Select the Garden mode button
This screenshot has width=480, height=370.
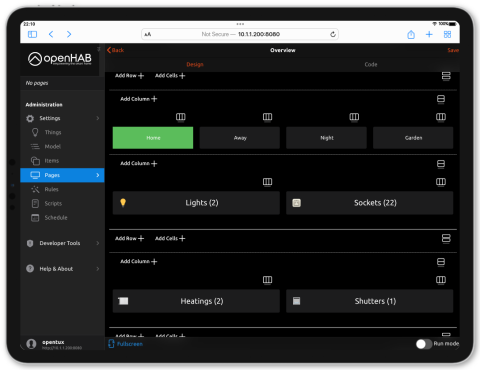pyautogui.click(x=413, y=138)
